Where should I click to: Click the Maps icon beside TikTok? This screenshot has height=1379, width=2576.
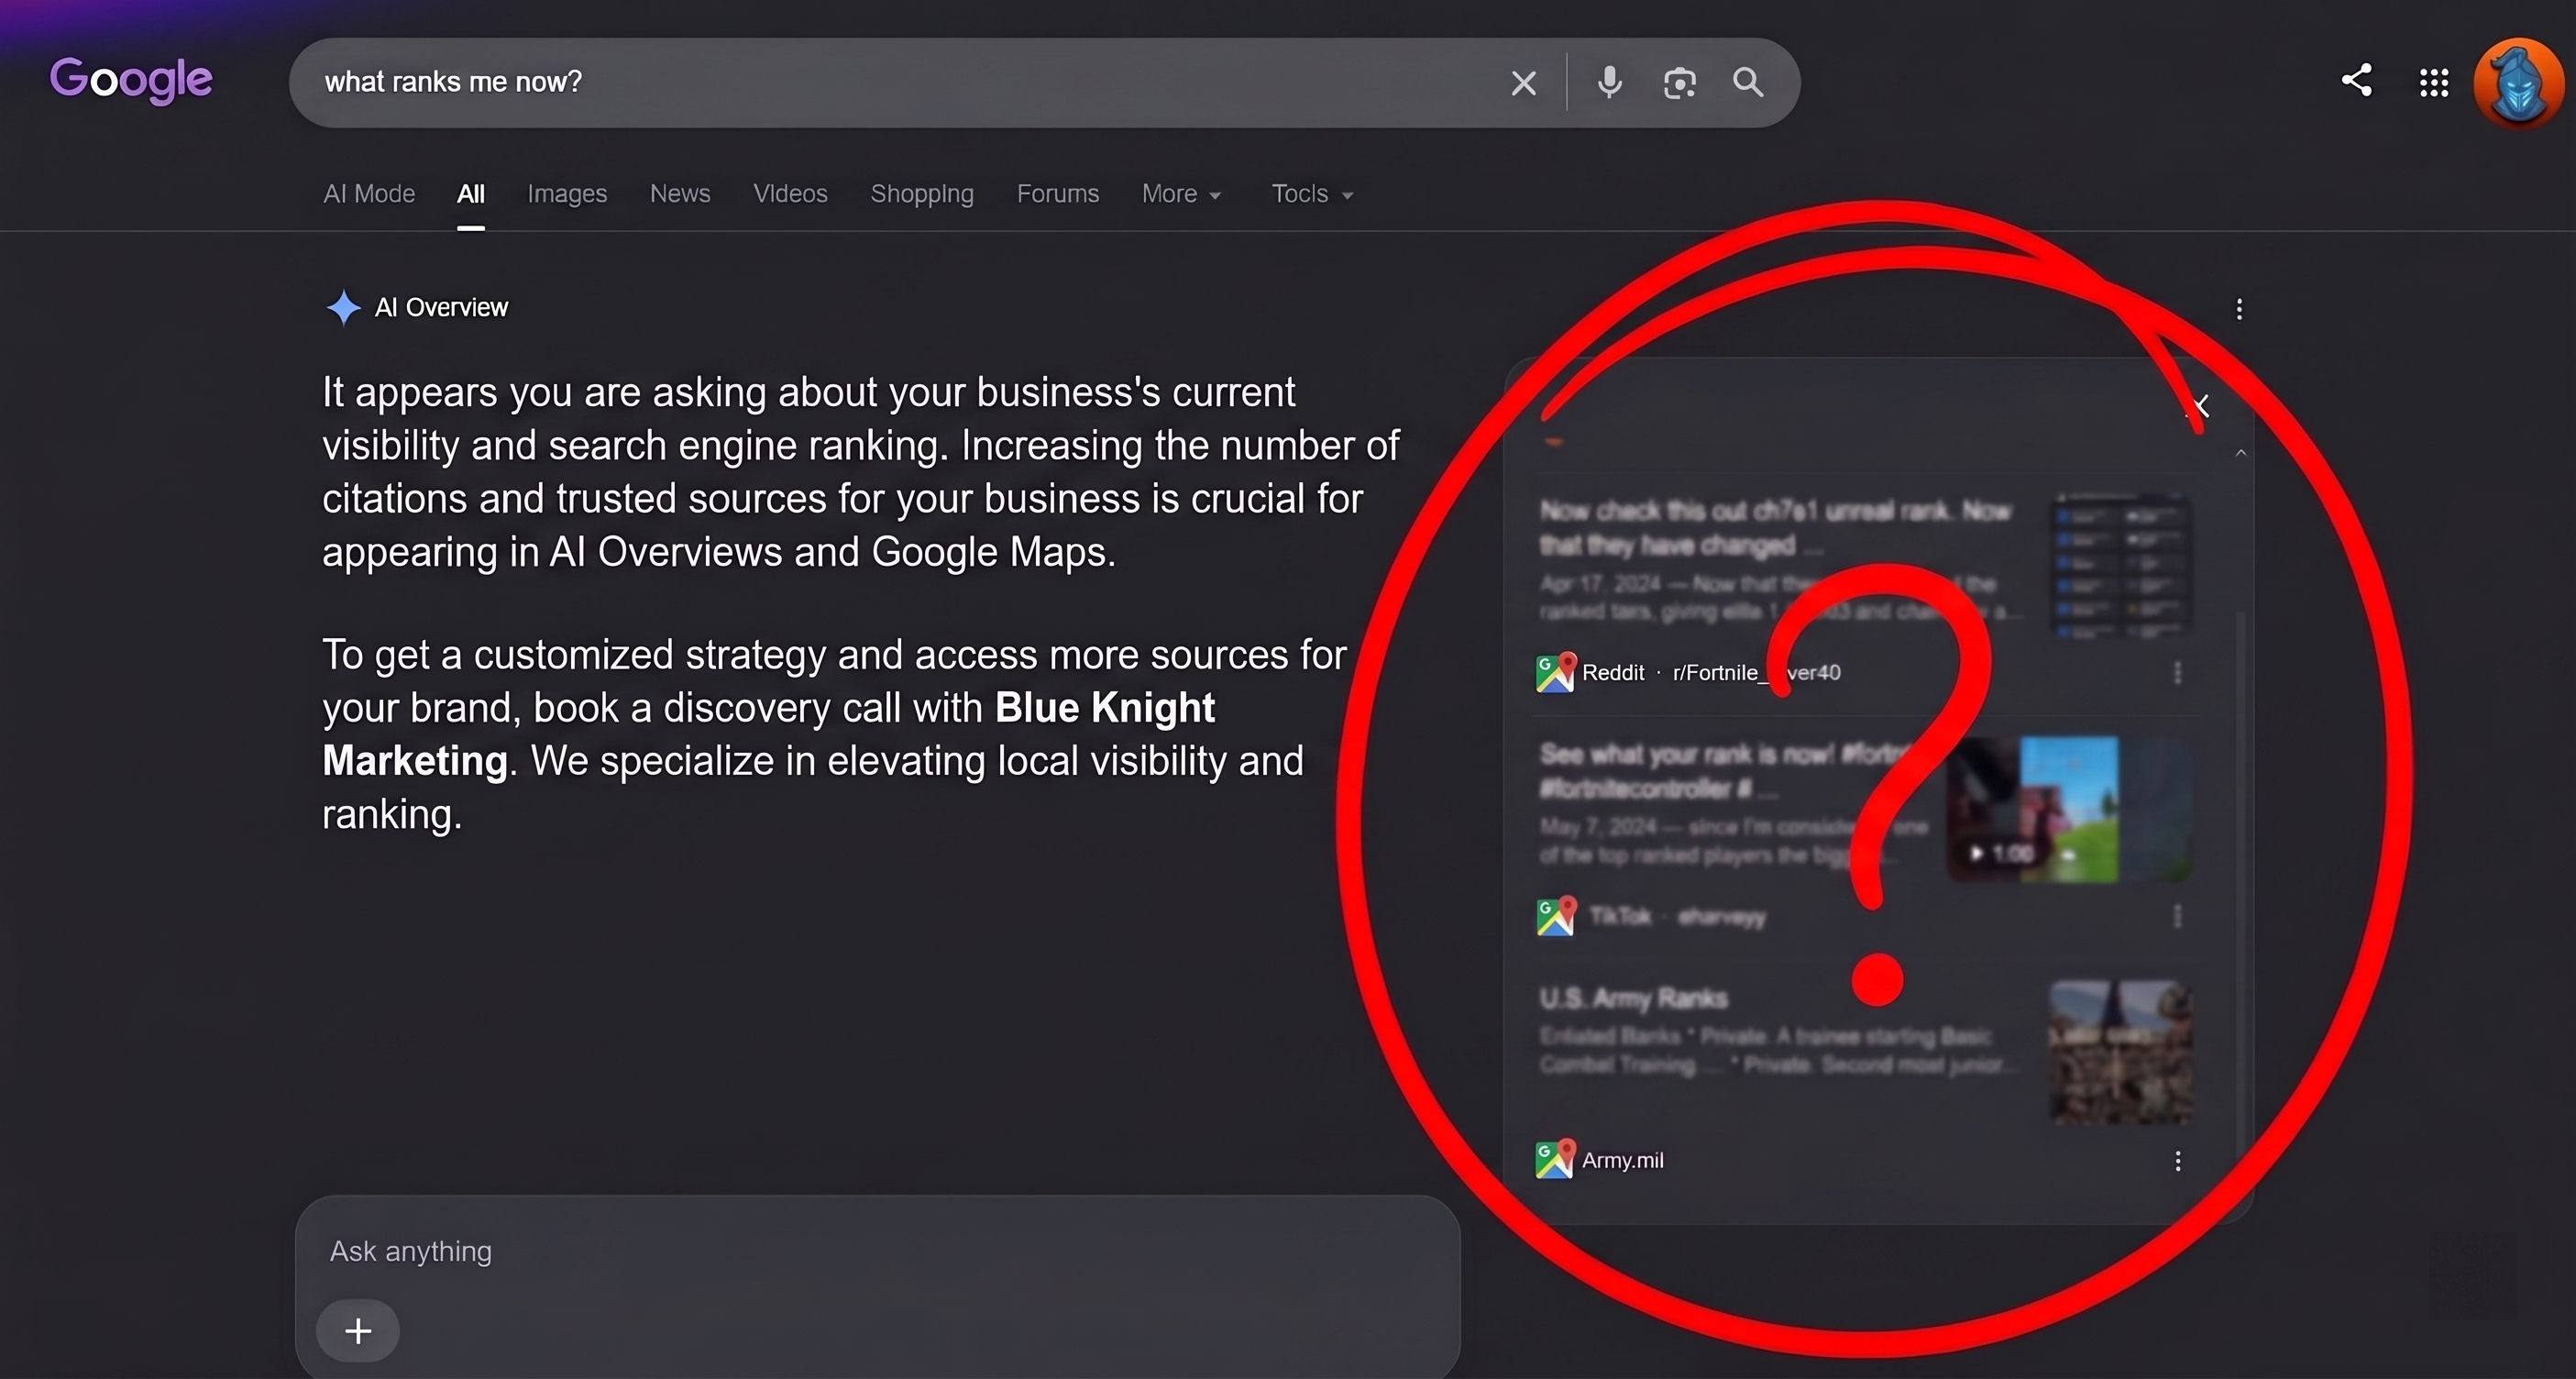[x=1555, y=916]
